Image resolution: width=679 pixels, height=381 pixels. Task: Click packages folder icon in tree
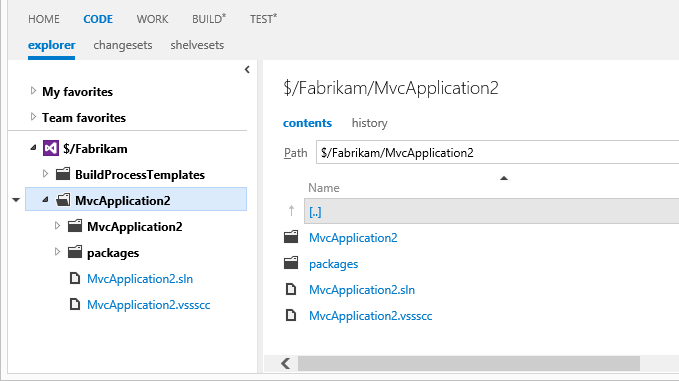tap(75, 252)
